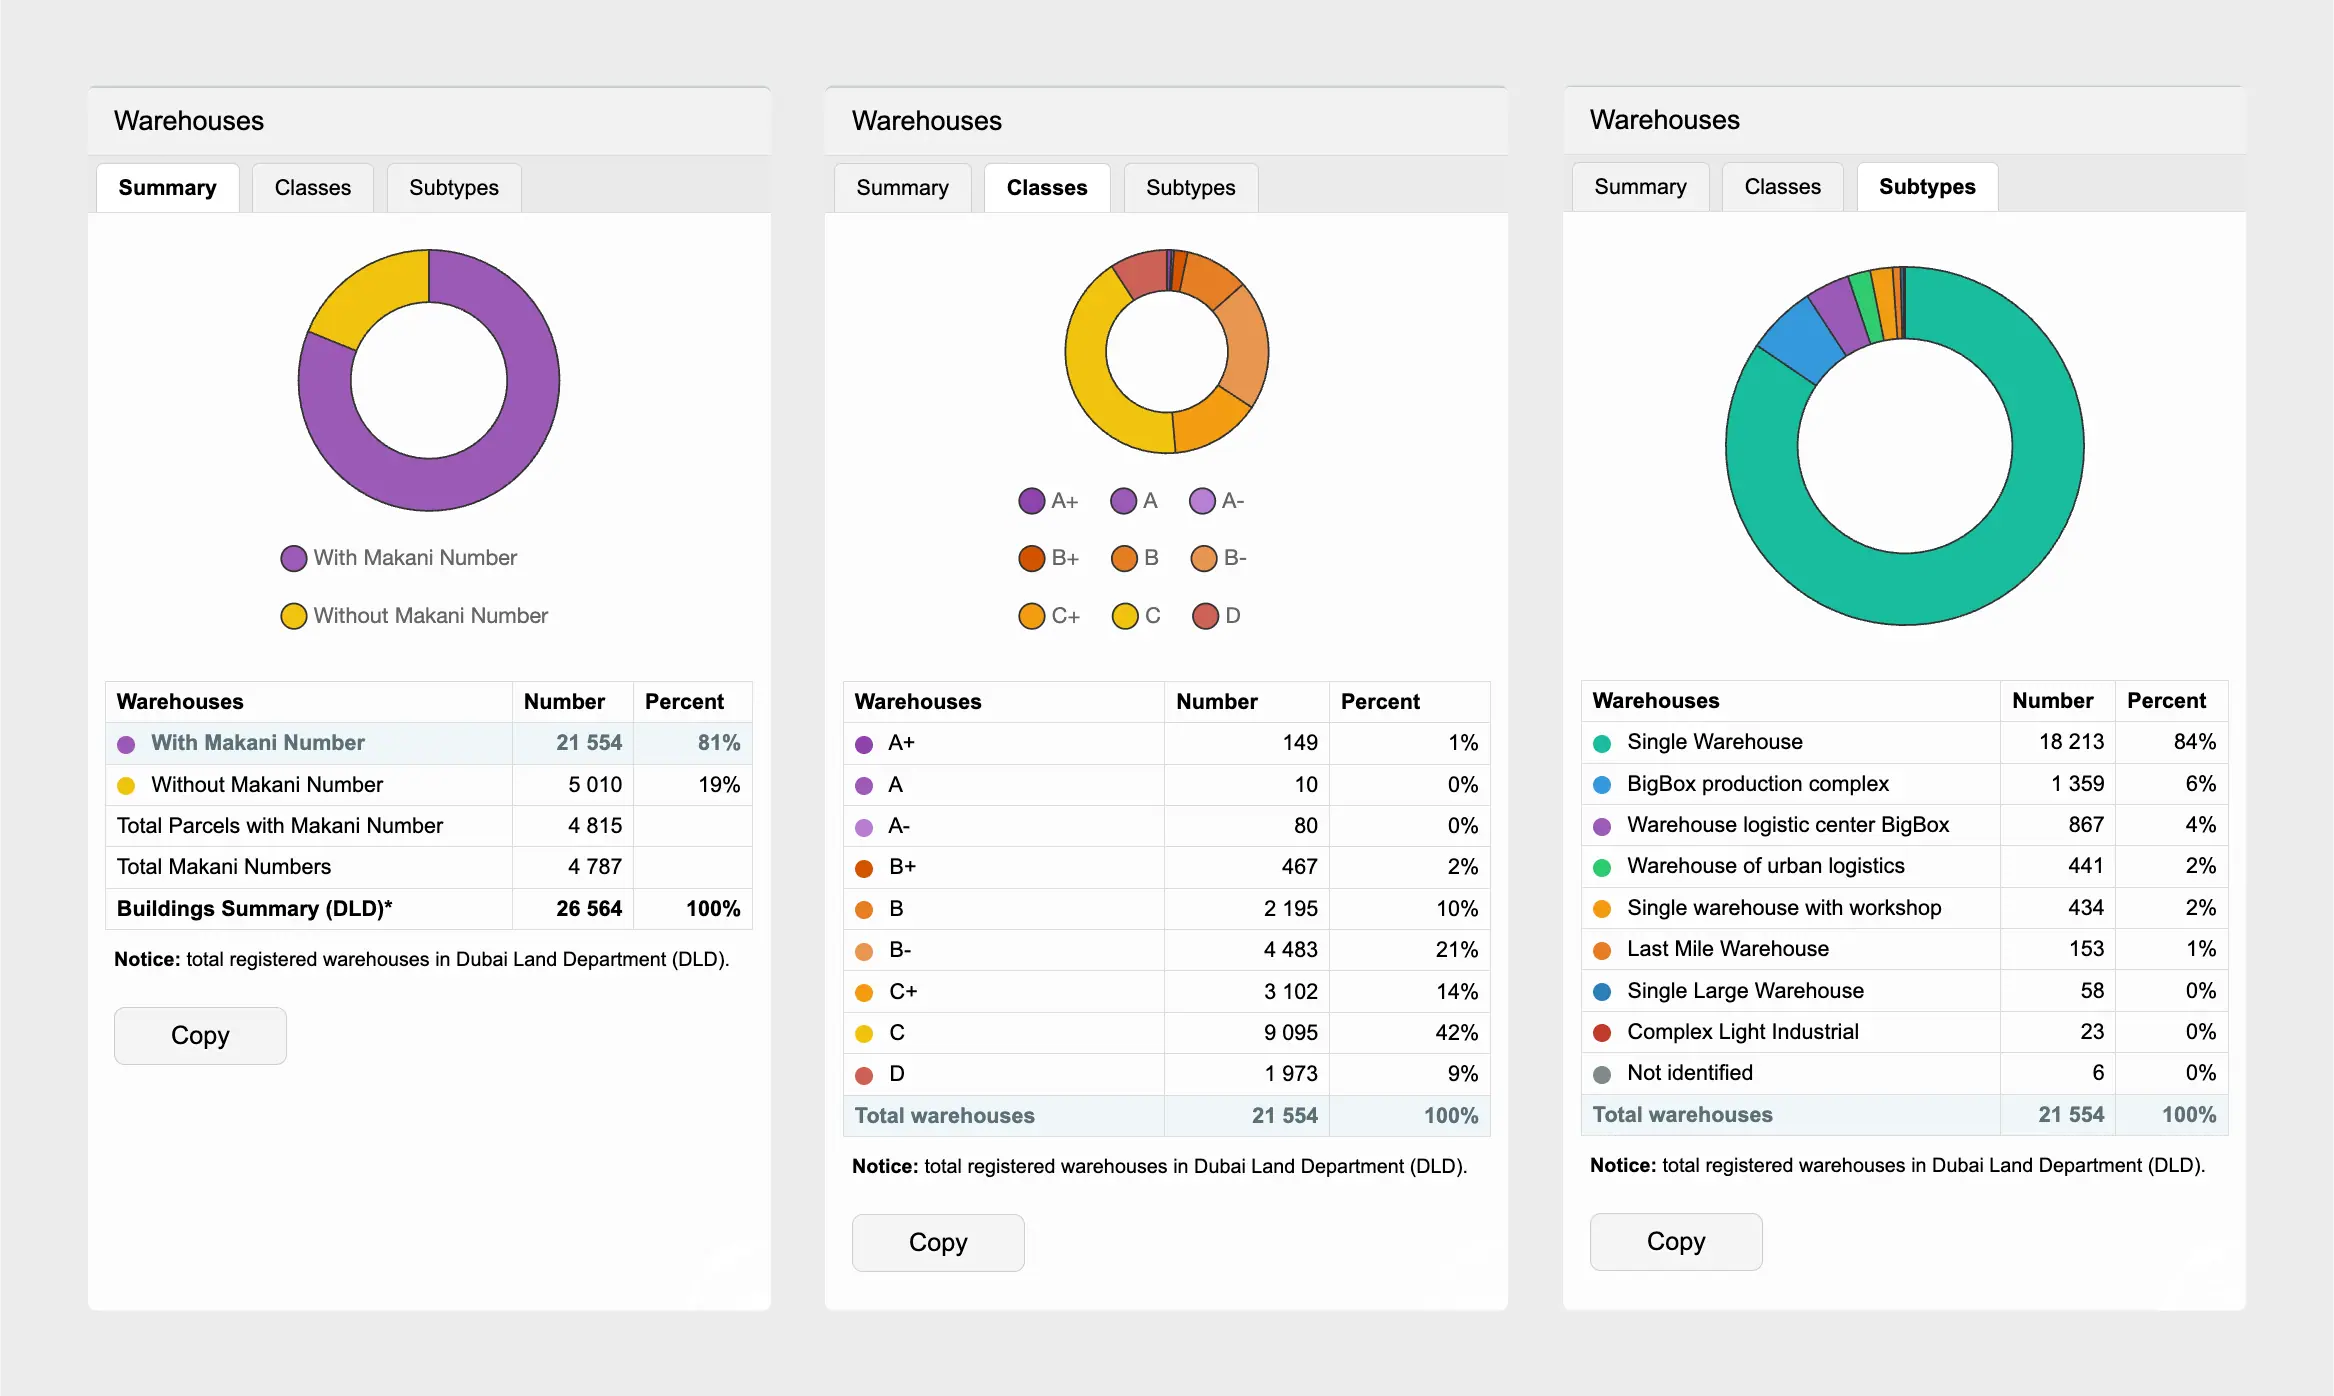Click the Warehouse logistic center BigBox row
This screenshot has height=1396, width=2334.
click(x=1905, y=825)
